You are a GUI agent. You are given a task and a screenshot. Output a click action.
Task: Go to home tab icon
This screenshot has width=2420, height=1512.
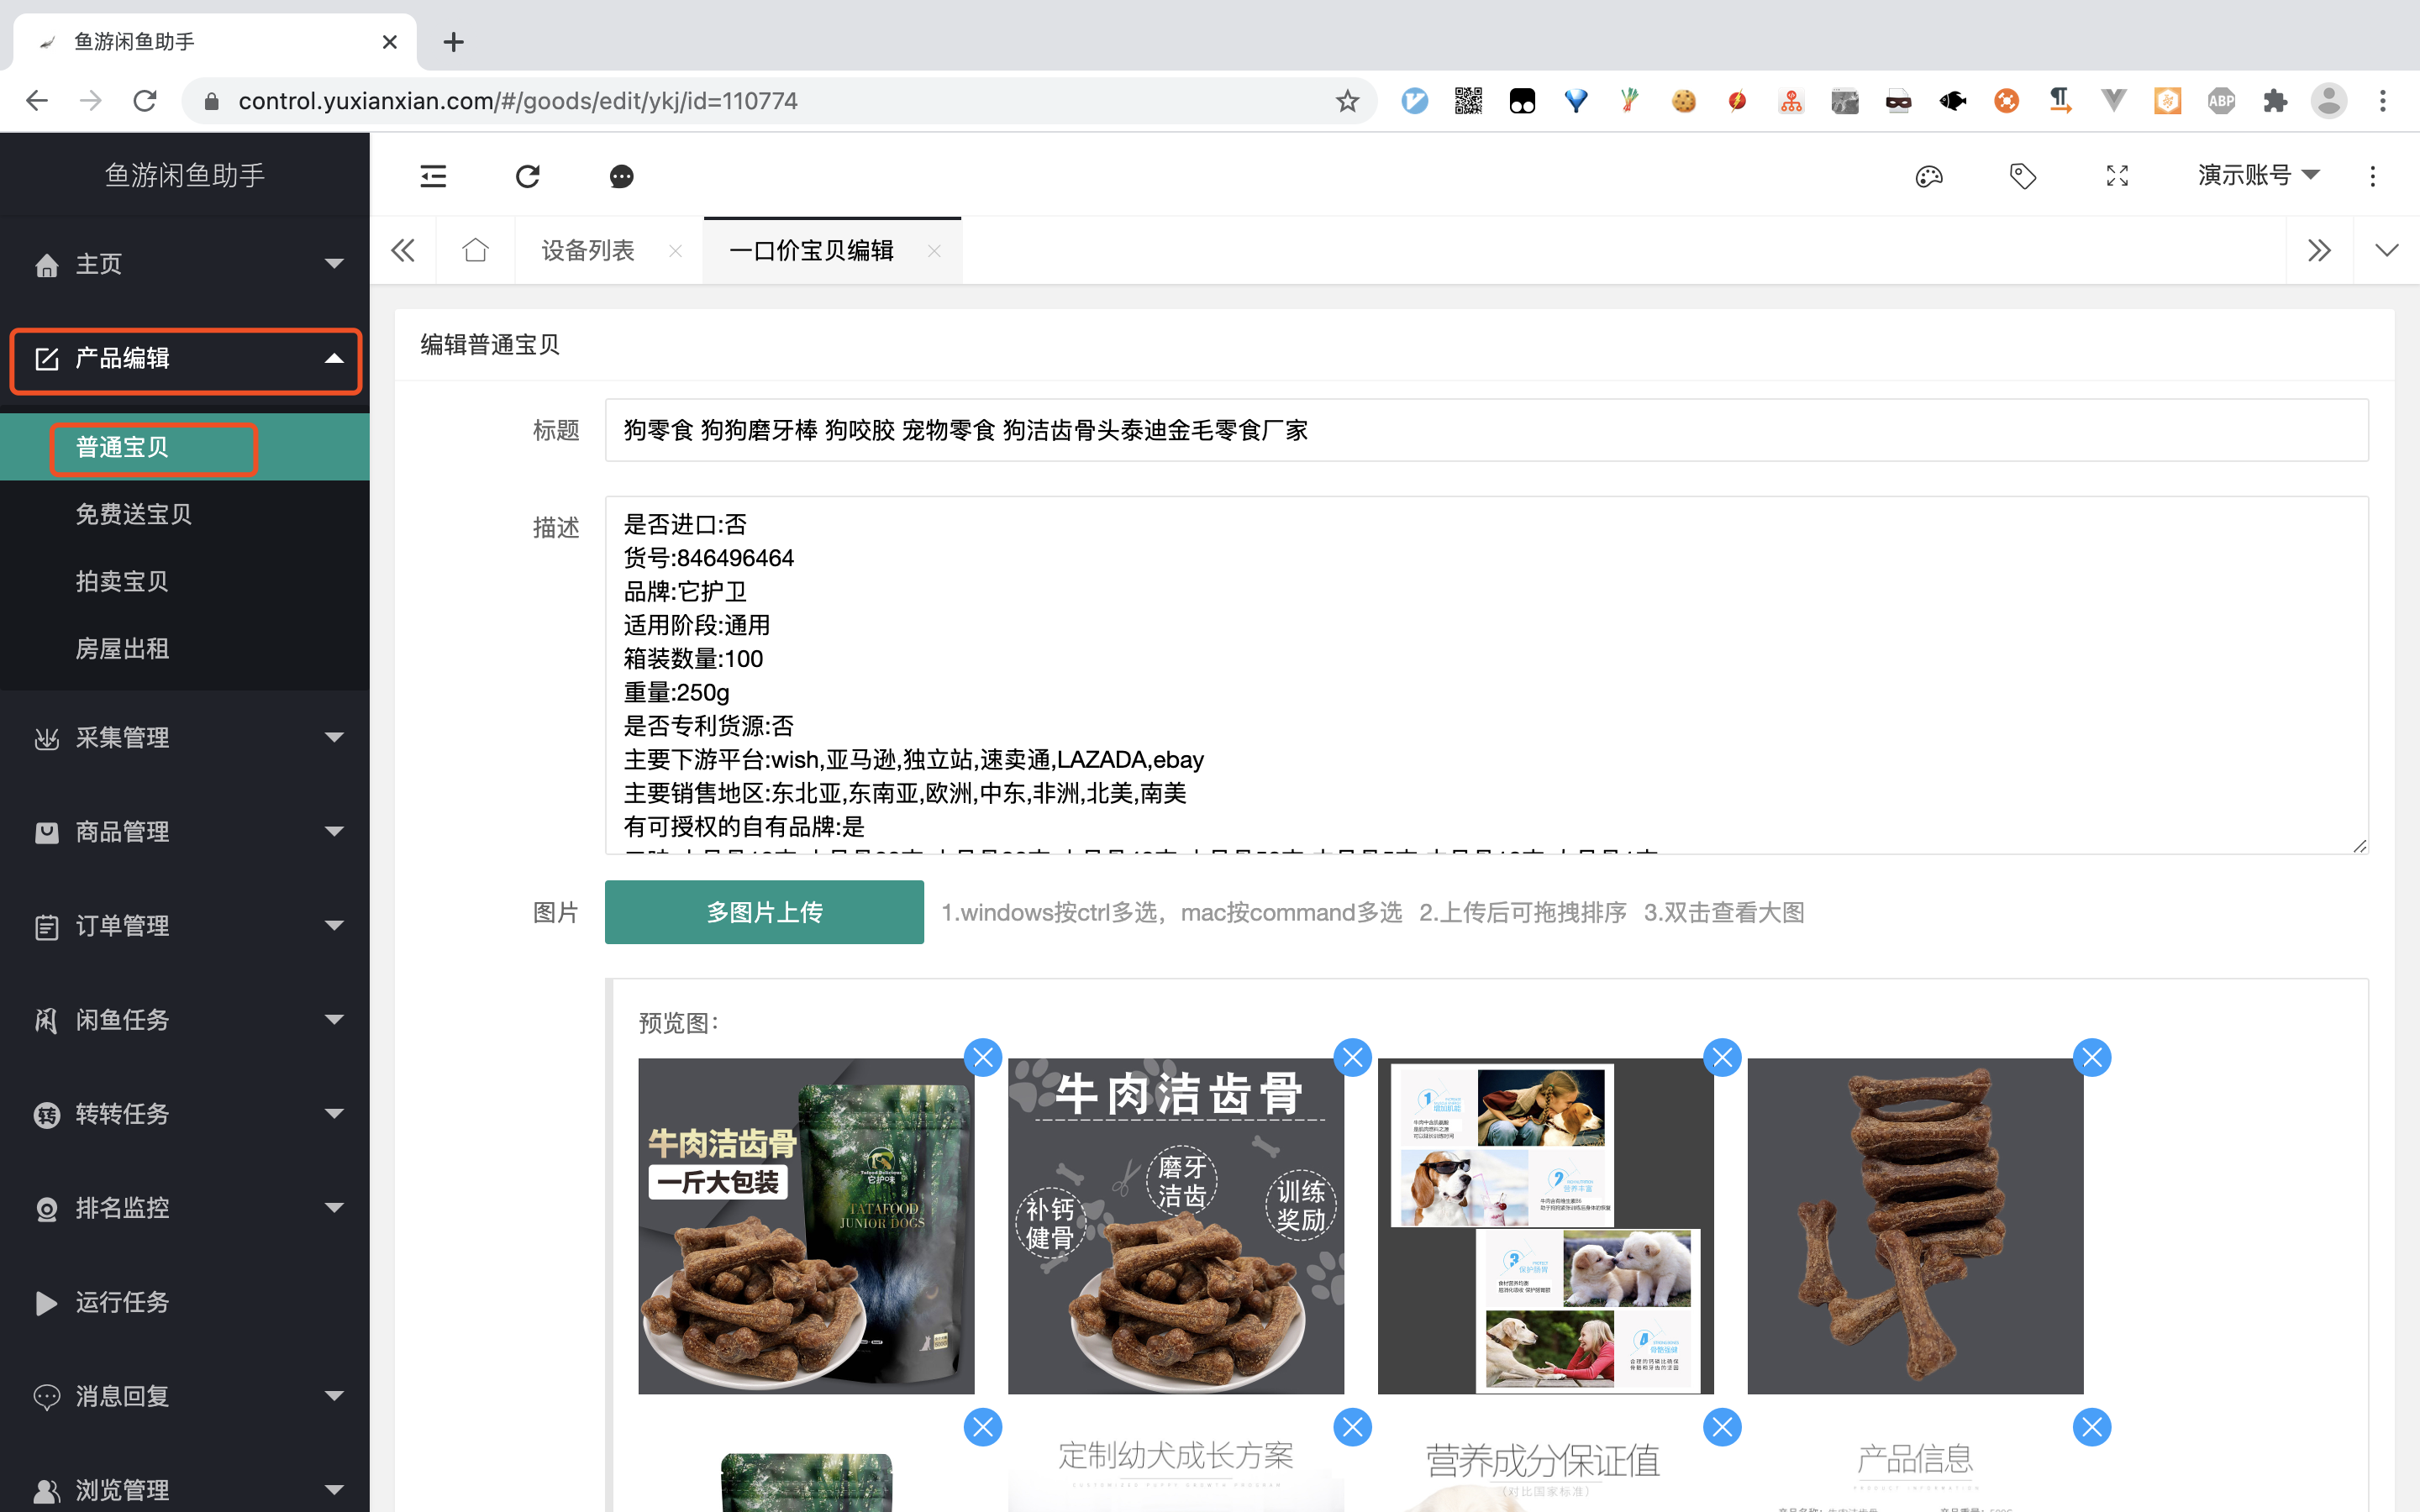[x=475, y=250]
